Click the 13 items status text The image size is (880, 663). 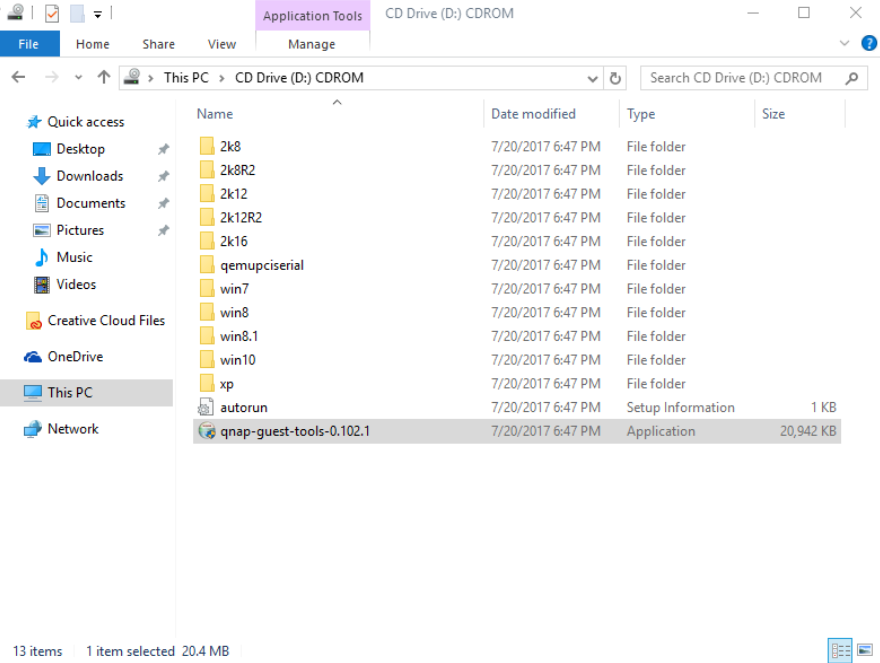pos(38,651)
